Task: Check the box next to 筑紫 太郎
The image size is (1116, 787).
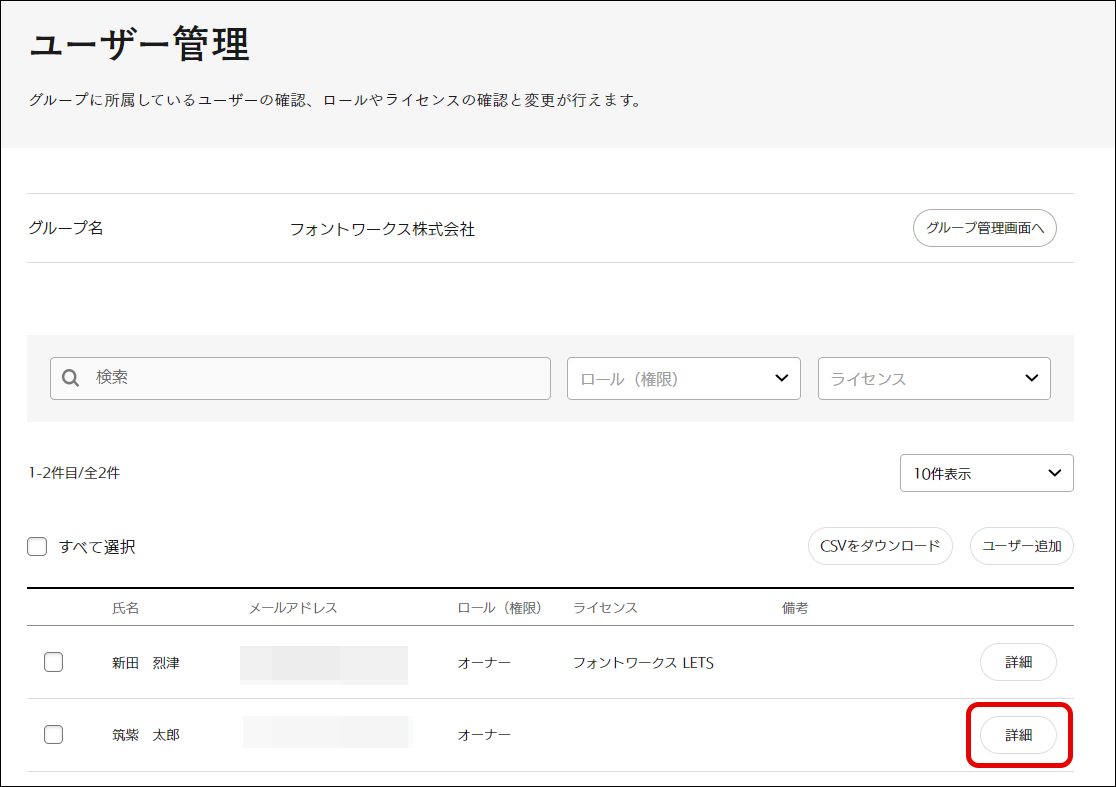Action: pyautogui.click(x=54, y=735)
